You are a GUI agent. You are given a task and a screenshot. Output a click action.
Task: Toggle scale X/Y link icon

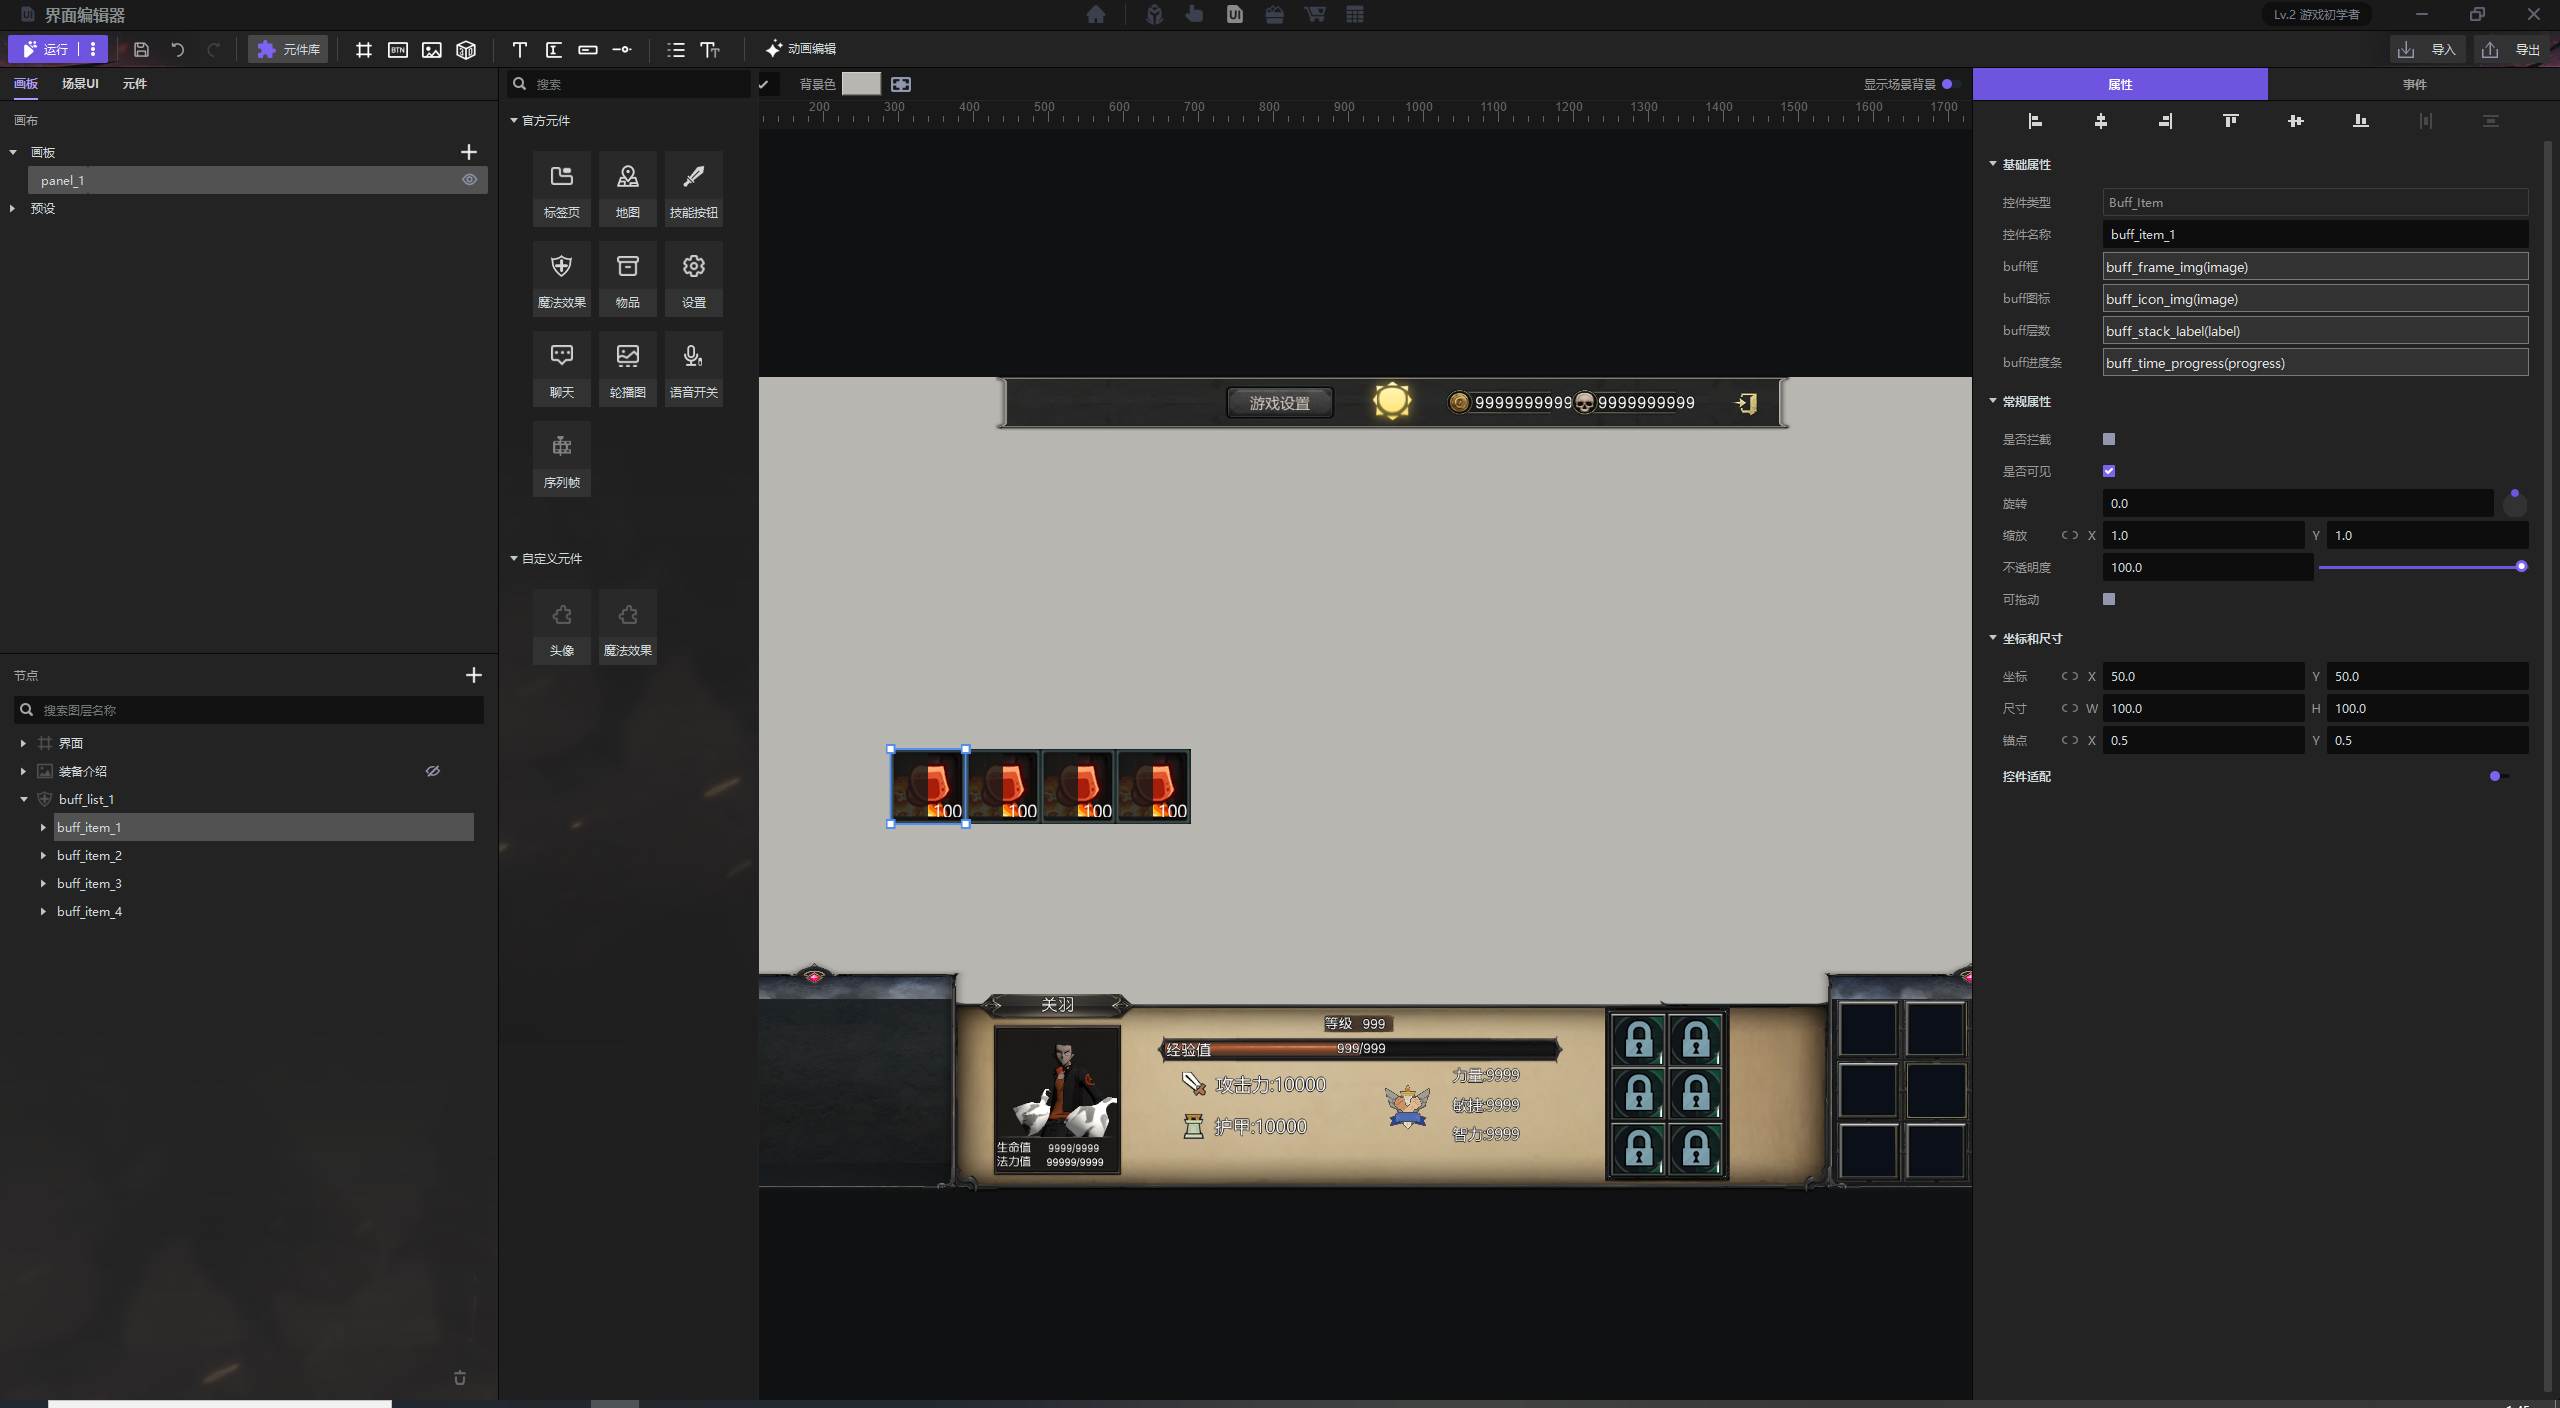tap(2069, 535)
